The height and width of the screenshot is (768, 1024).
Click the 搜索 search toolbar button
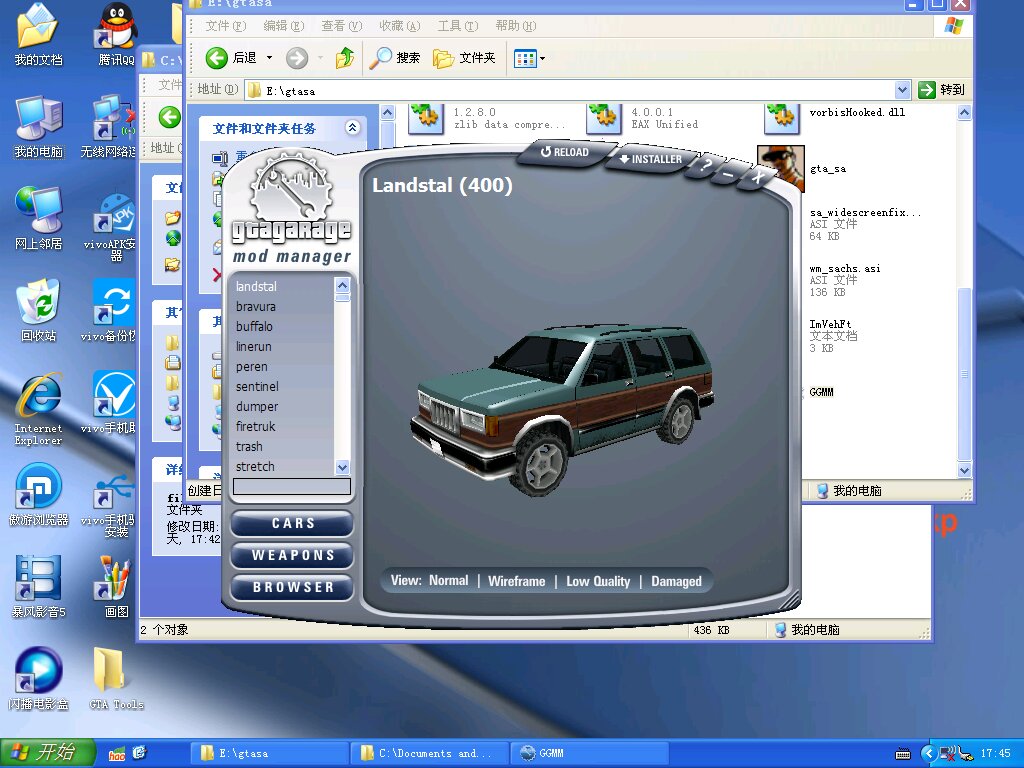[x=394, y=58]
